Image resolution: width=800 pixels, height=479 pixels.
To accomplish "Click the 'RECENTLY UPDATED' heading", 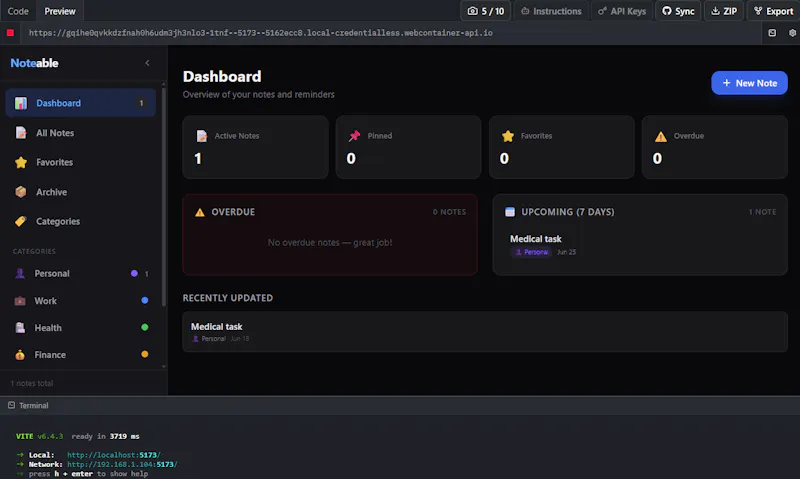I will (228, 298).
